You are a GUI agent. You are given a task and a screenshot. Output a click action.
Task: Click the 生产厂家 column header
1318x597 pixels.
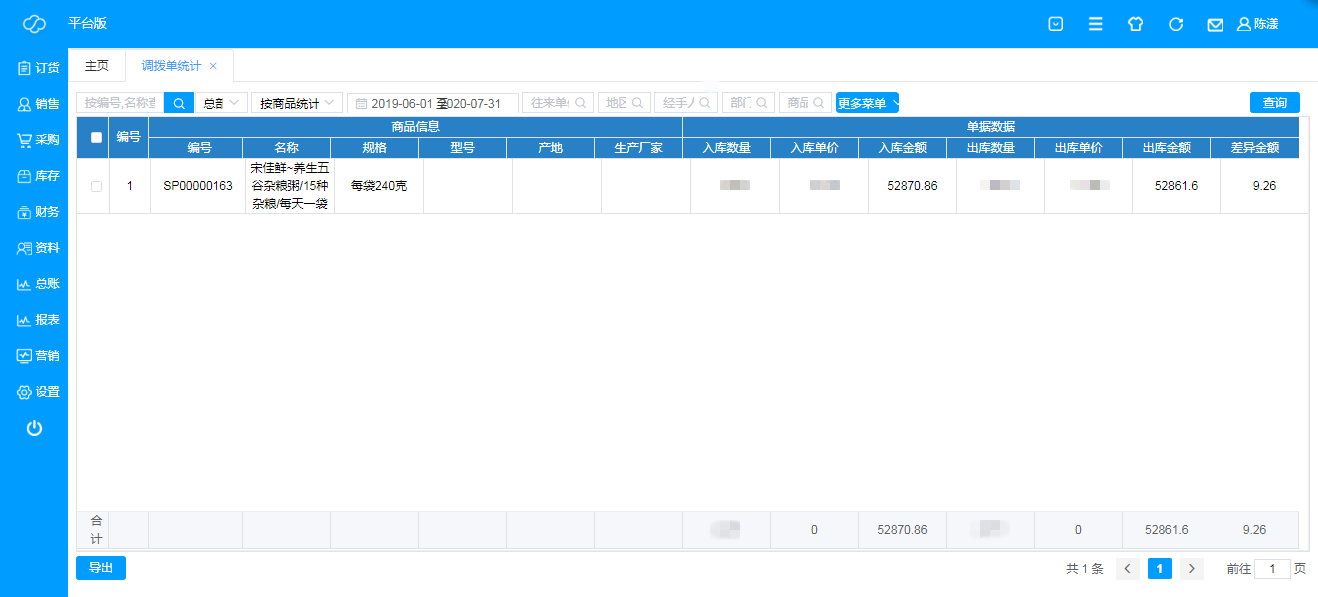(x=639, y=148)
